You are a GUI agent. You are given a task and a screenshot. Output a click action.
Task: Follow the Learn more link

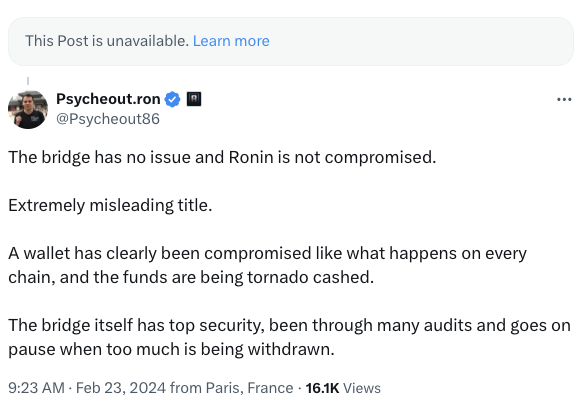(231, 41)
